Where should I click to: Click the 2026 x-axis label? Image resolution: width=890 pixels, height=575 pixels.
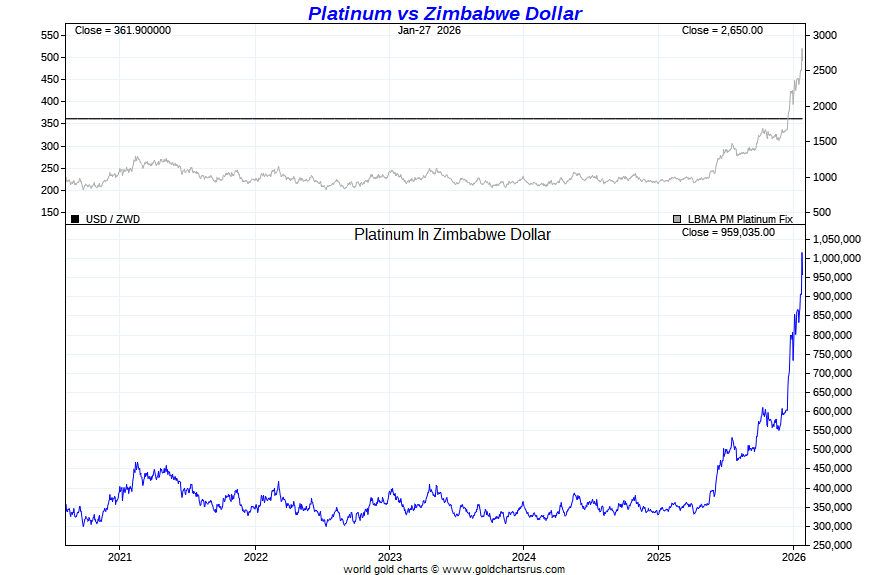pos(793,557)
